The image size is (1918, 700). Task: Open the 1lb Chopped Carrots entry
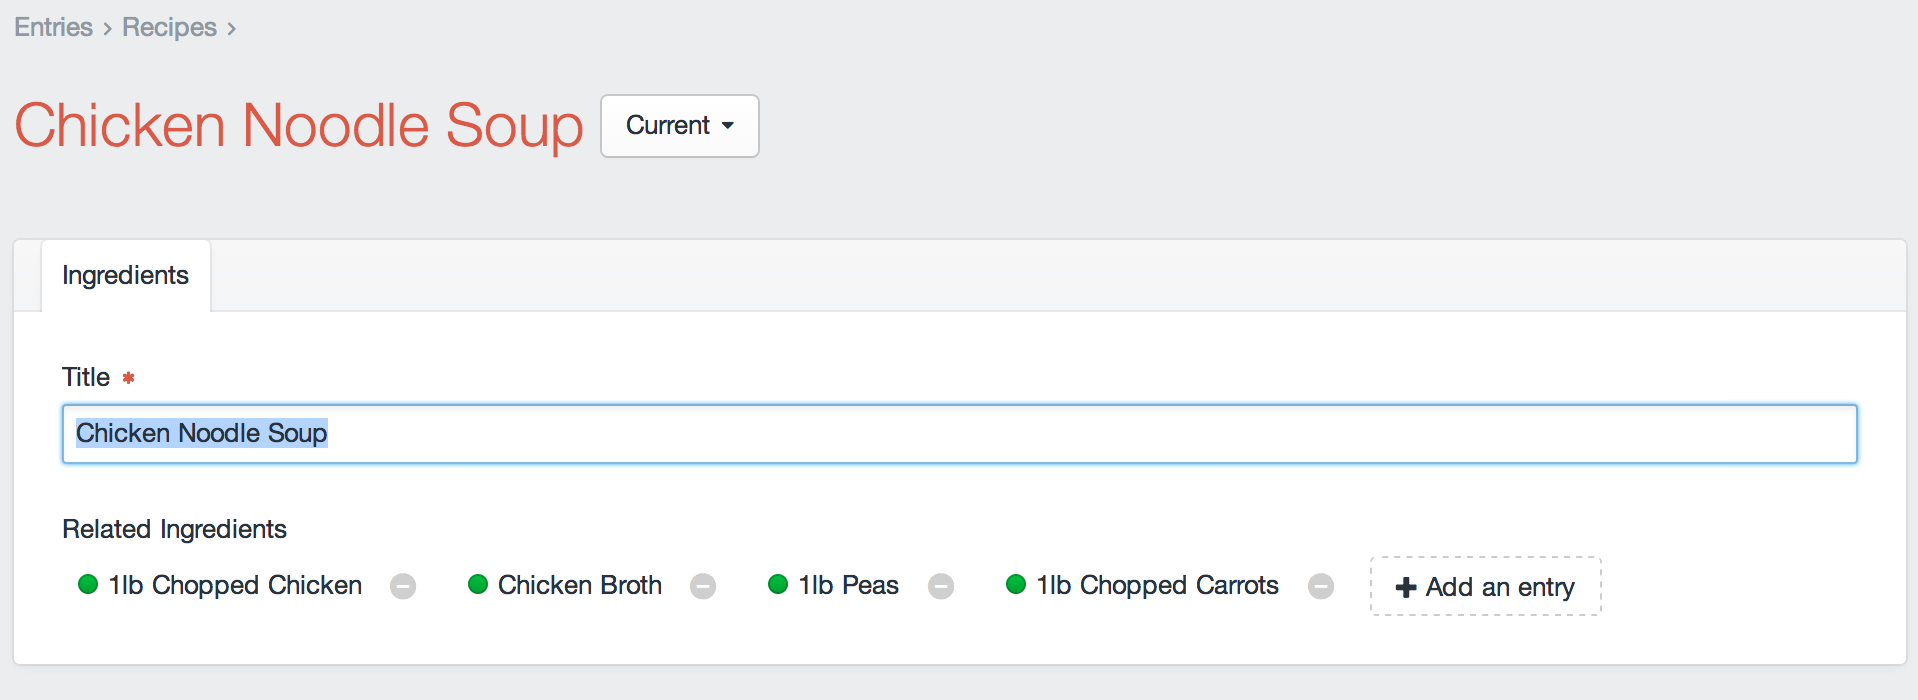(x=1157, y=585)
